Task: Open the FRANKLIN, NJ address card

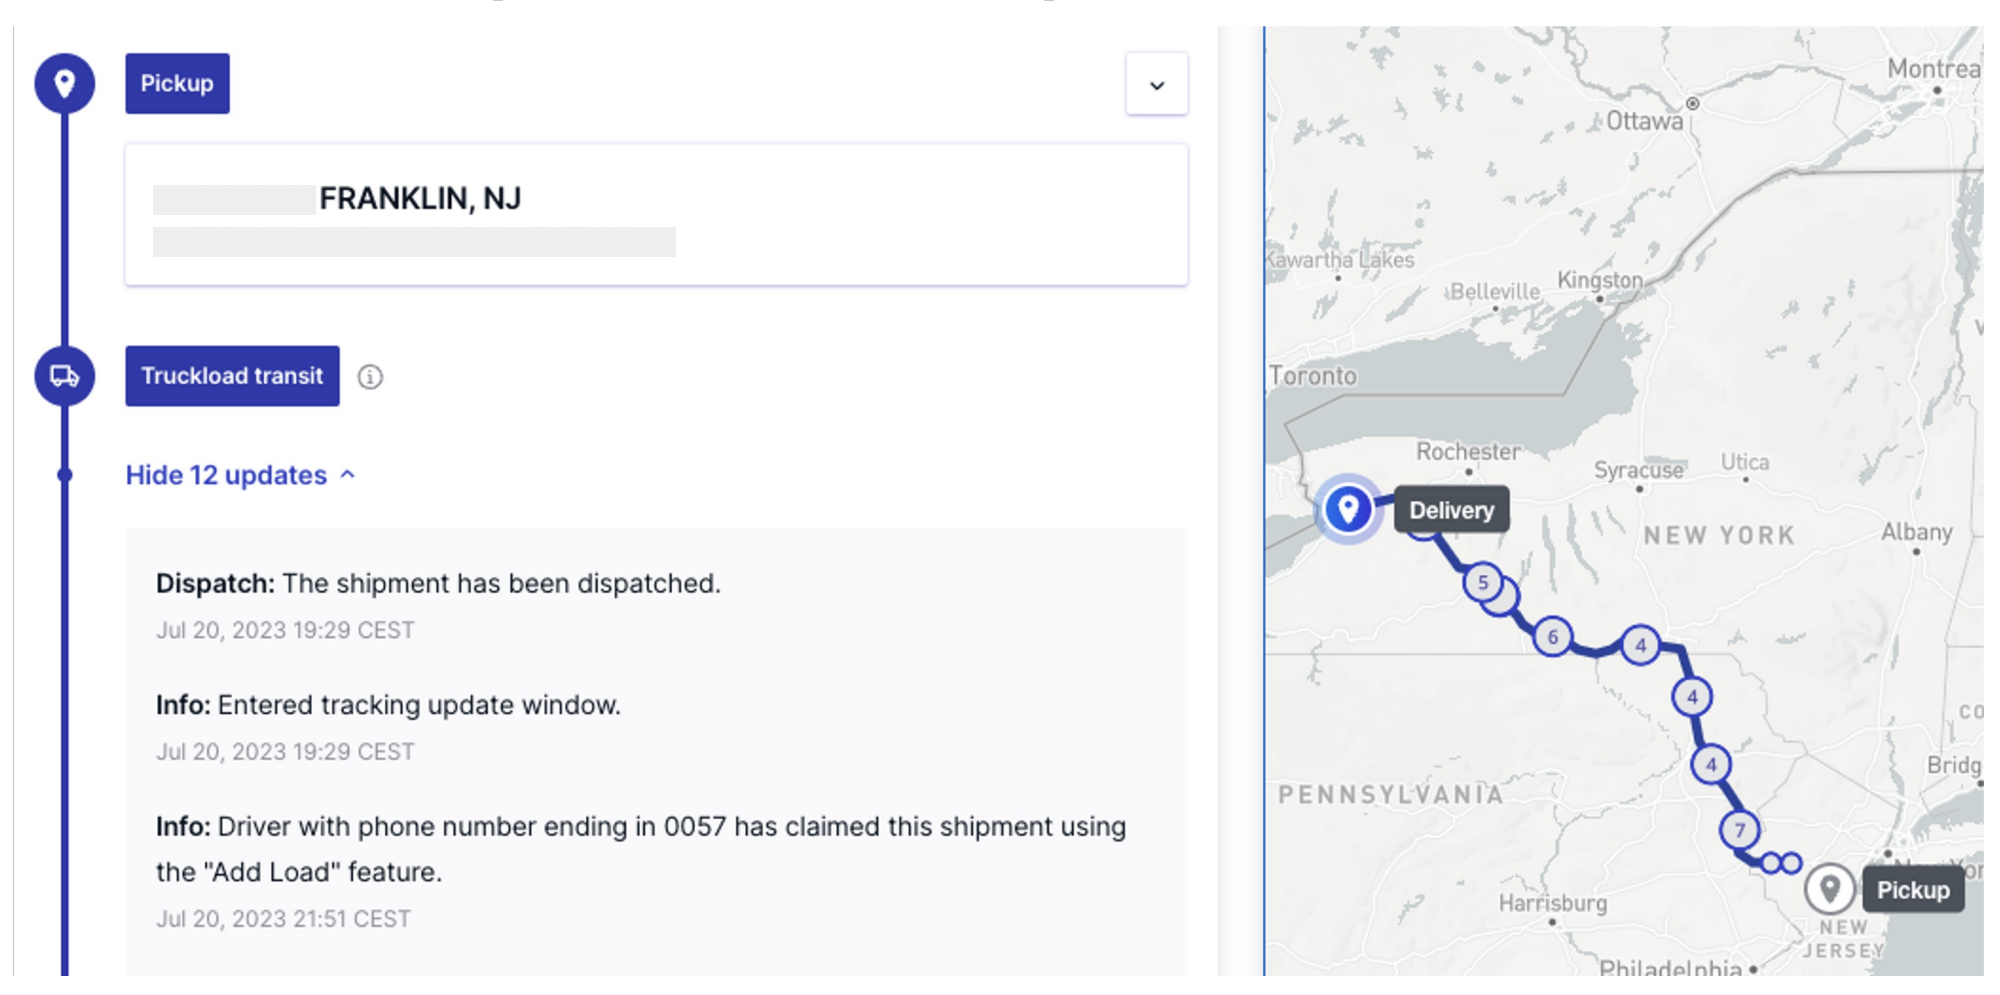Action: pos(656,215)
